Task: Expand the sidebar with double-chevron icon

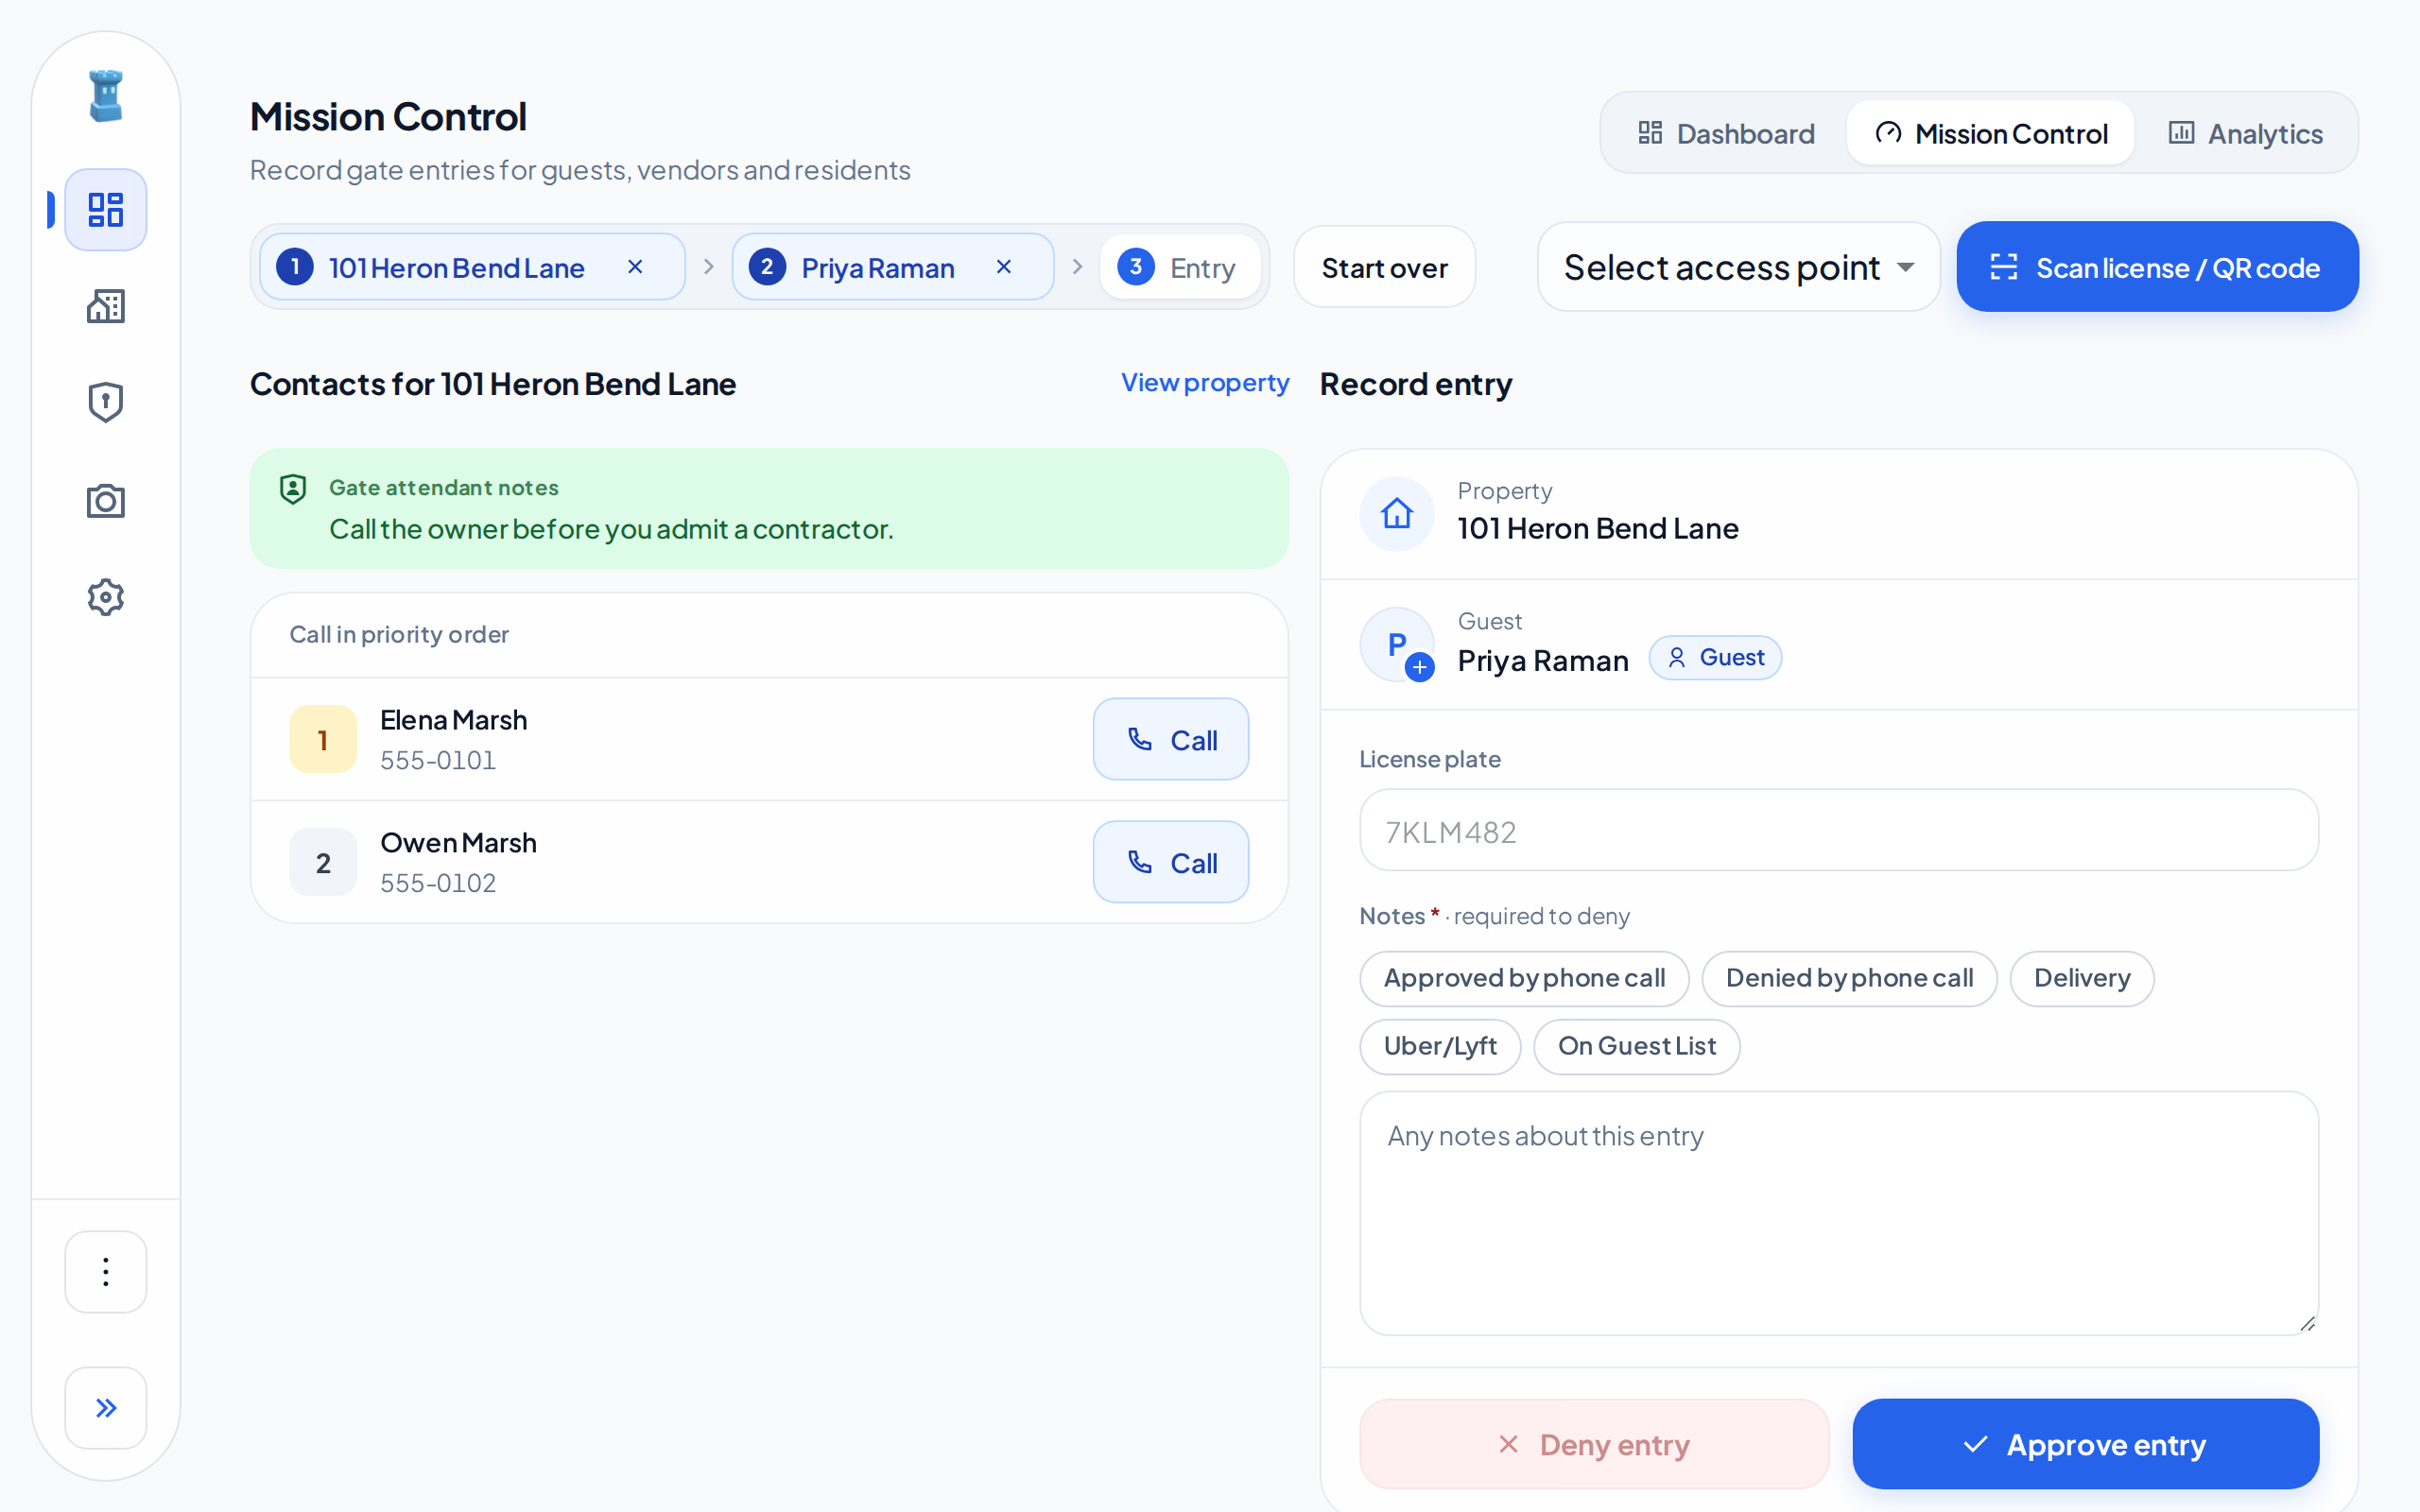Action: [105, 1408]
